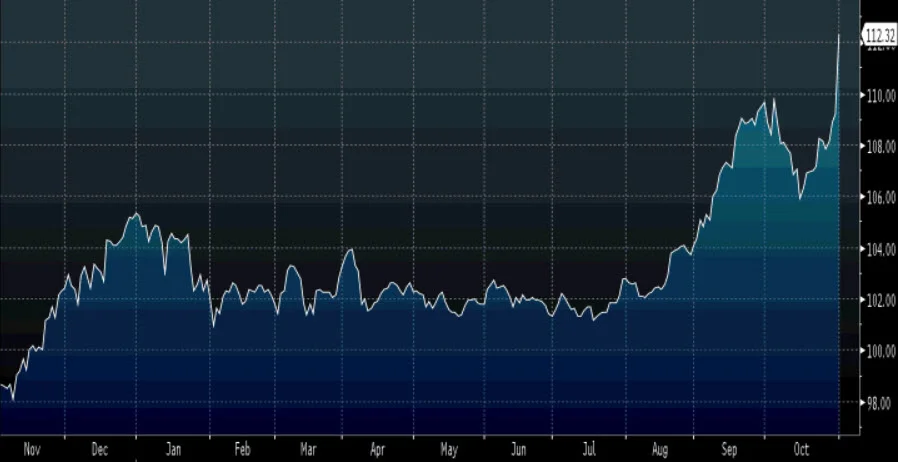This screenshot has width=898, height=462.
Task: Click the Jun month label
Action: pos(518,450)
